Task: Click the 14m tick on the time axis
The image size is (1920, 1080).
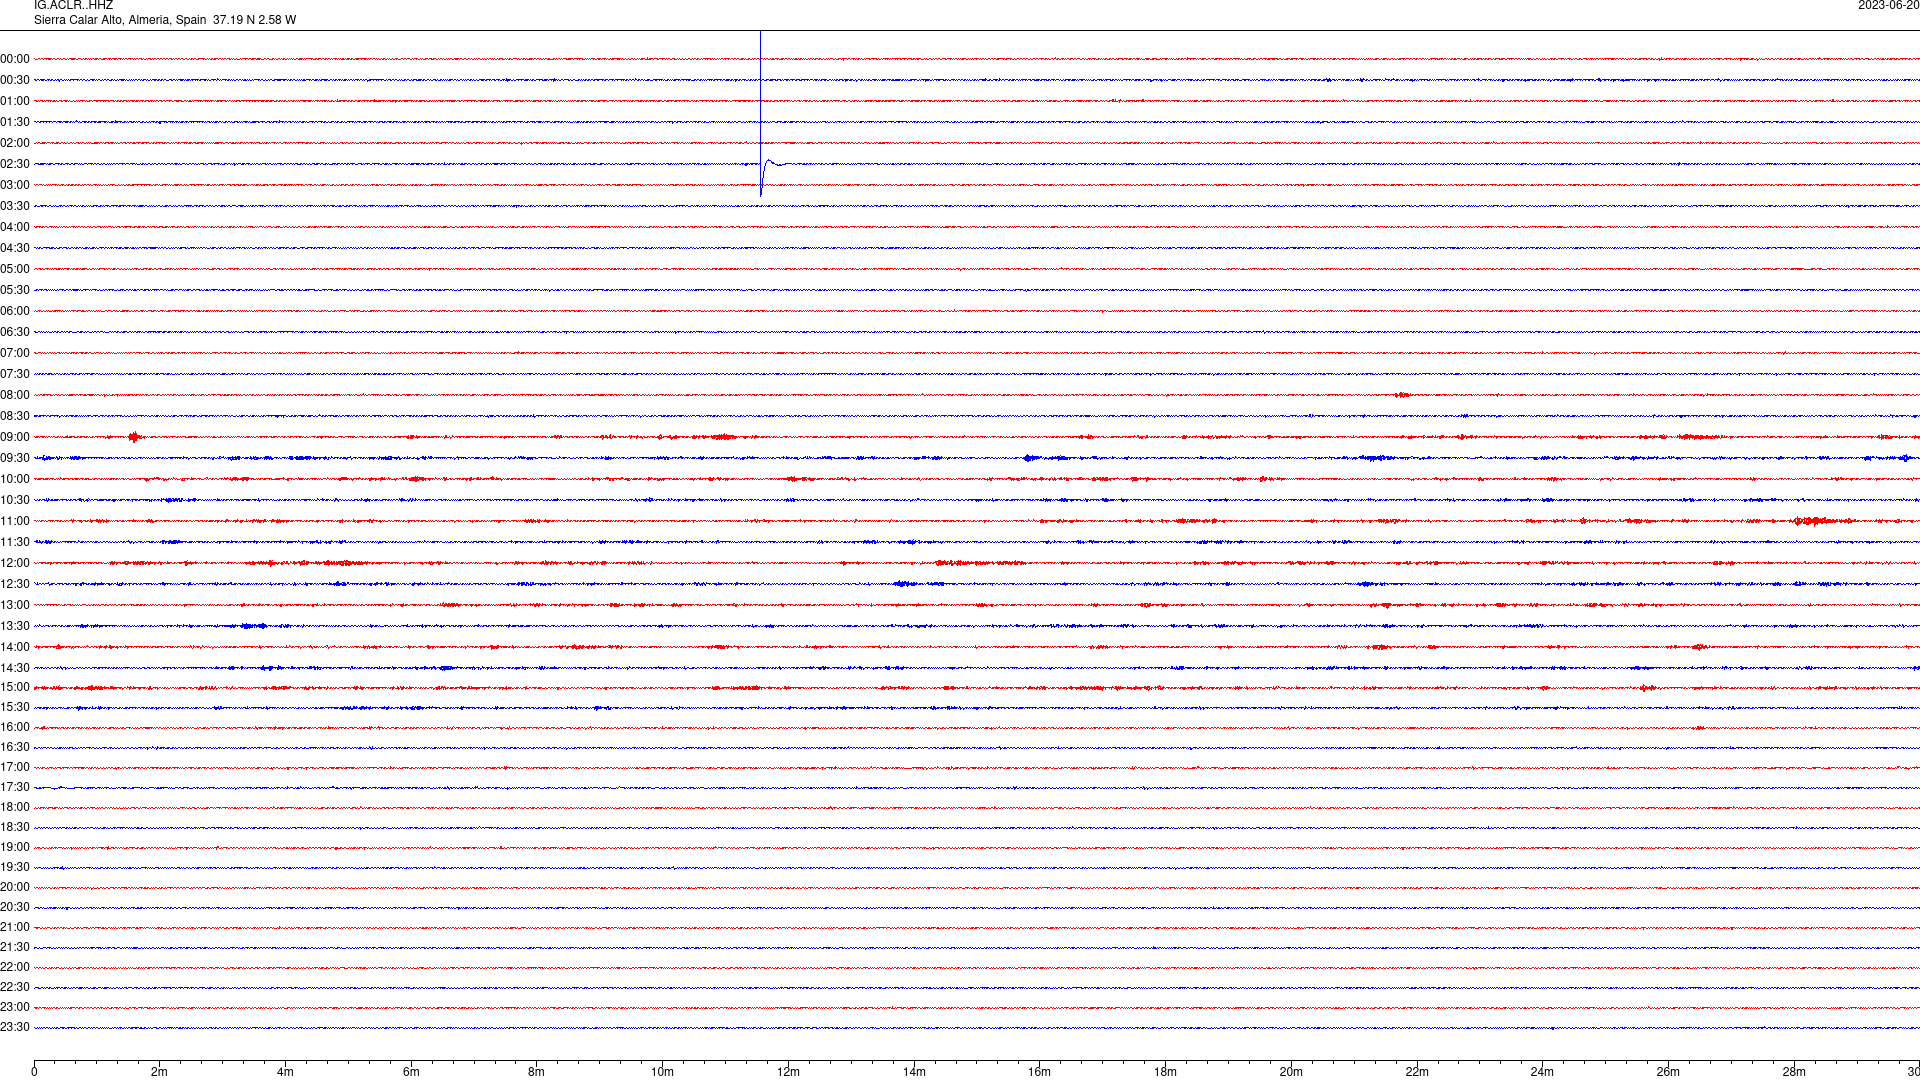Action: tap(914, 1072)
